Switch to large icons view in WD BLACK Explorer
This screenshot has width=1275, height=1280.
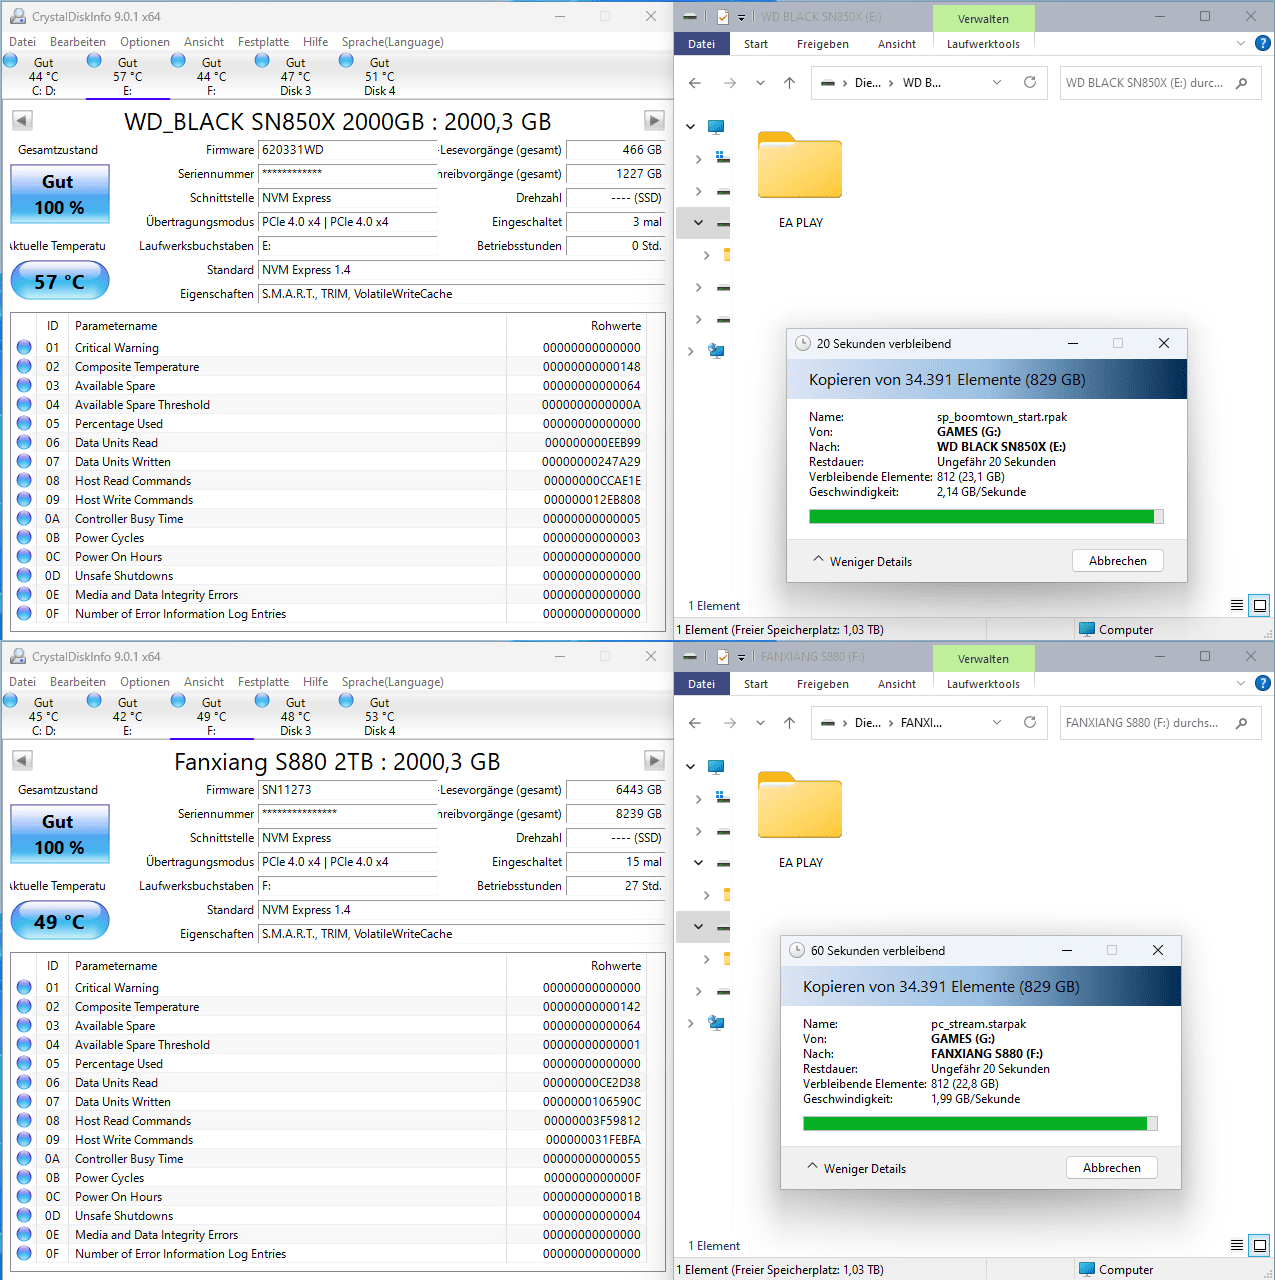coord(1260,605)
